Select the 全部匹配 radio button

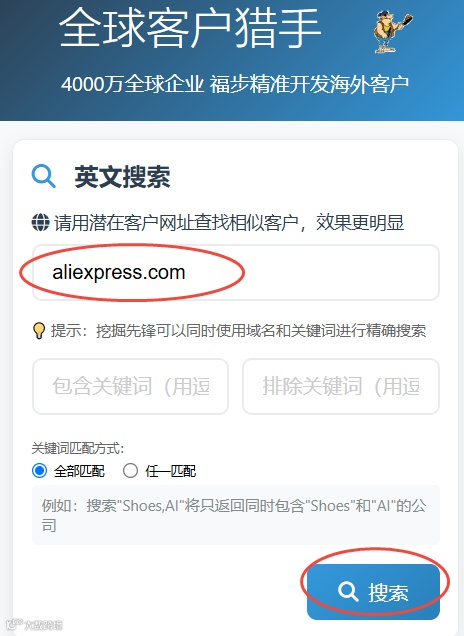point(39,471)
